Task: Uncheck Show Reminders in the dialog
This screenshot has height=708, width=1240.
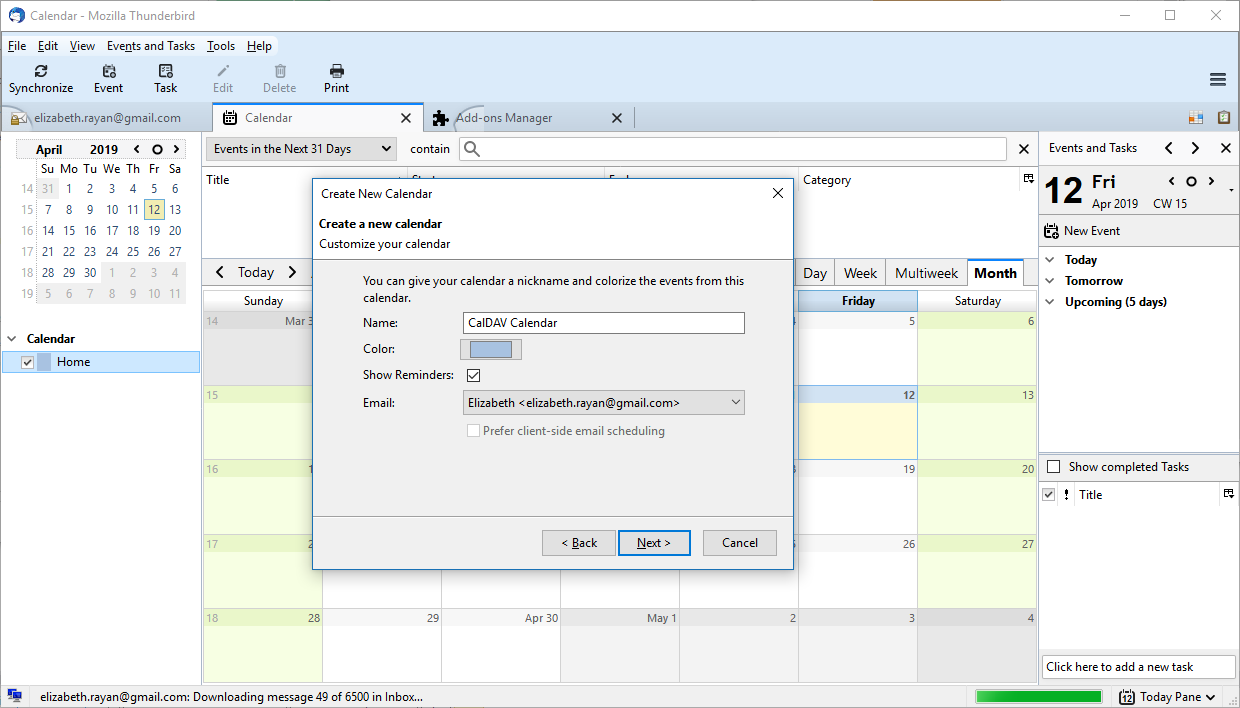Action: [x=473, y=375]
